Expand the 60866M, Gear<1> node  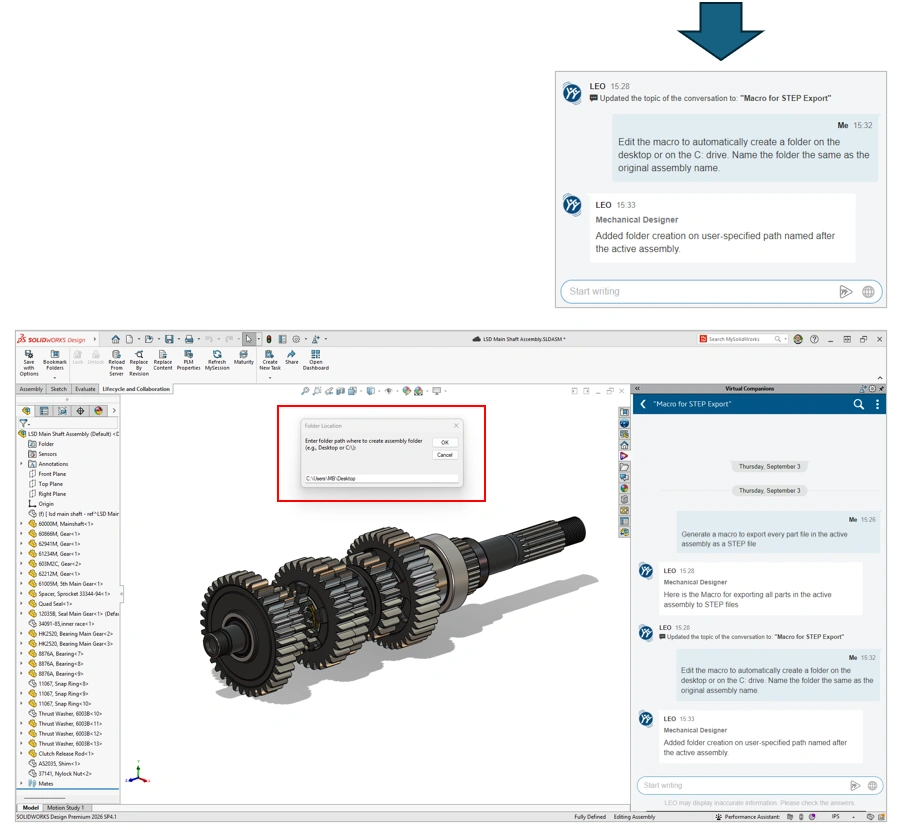(x=22, y=534)
